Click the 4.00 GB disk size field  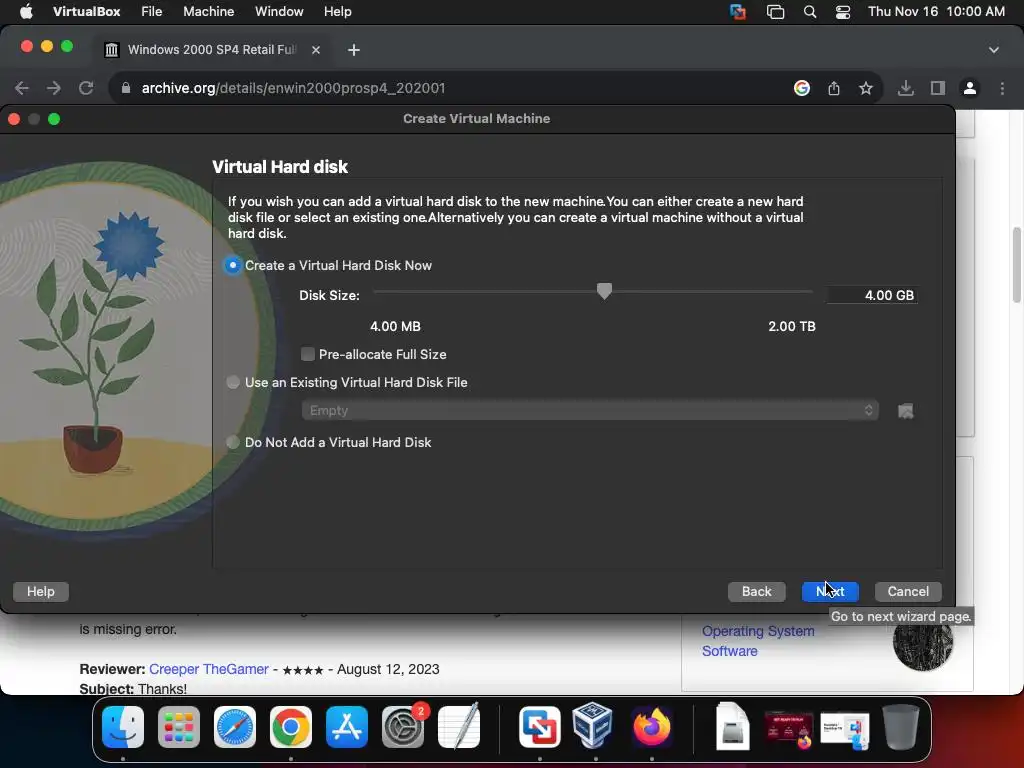(872, 295)
